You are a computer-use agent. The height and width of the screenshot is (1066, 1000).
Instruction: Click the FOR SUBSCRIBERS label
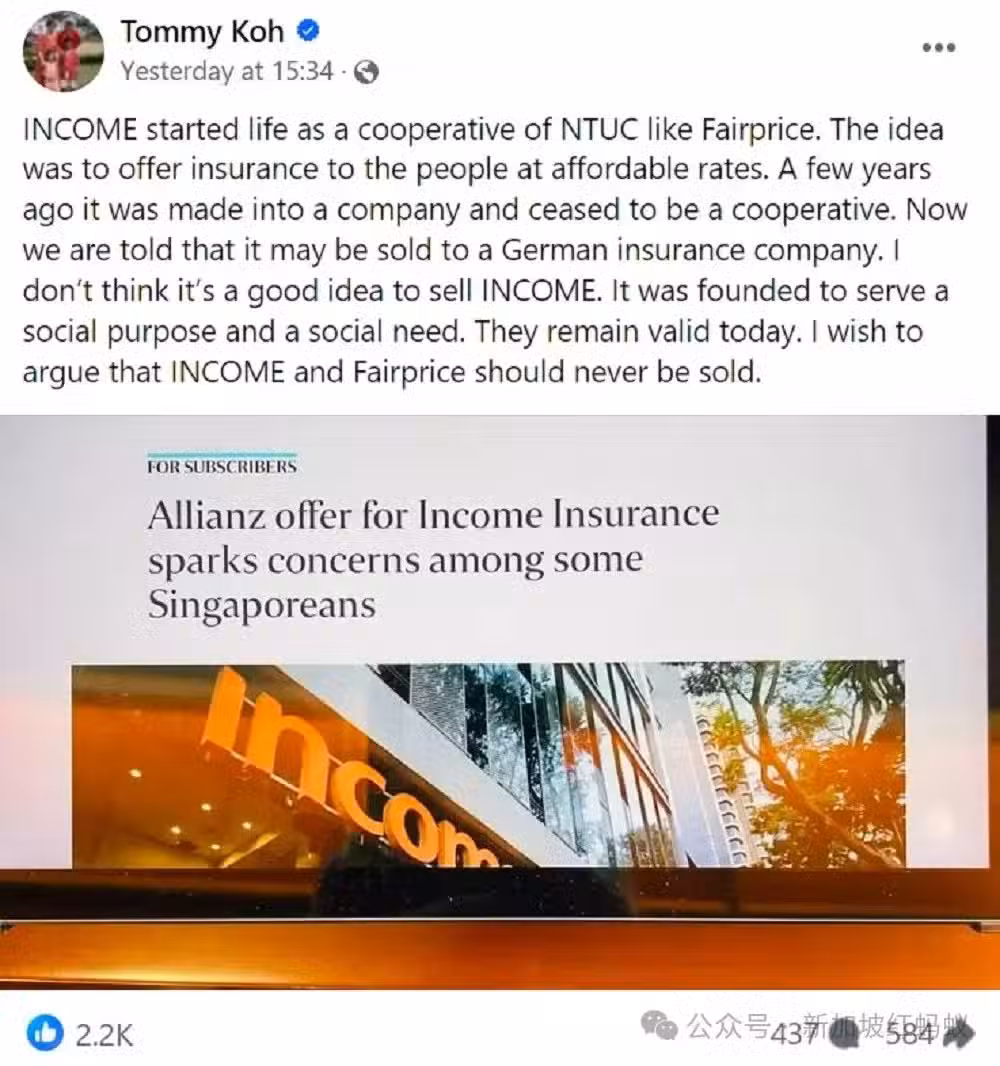[x=222, y=466]
